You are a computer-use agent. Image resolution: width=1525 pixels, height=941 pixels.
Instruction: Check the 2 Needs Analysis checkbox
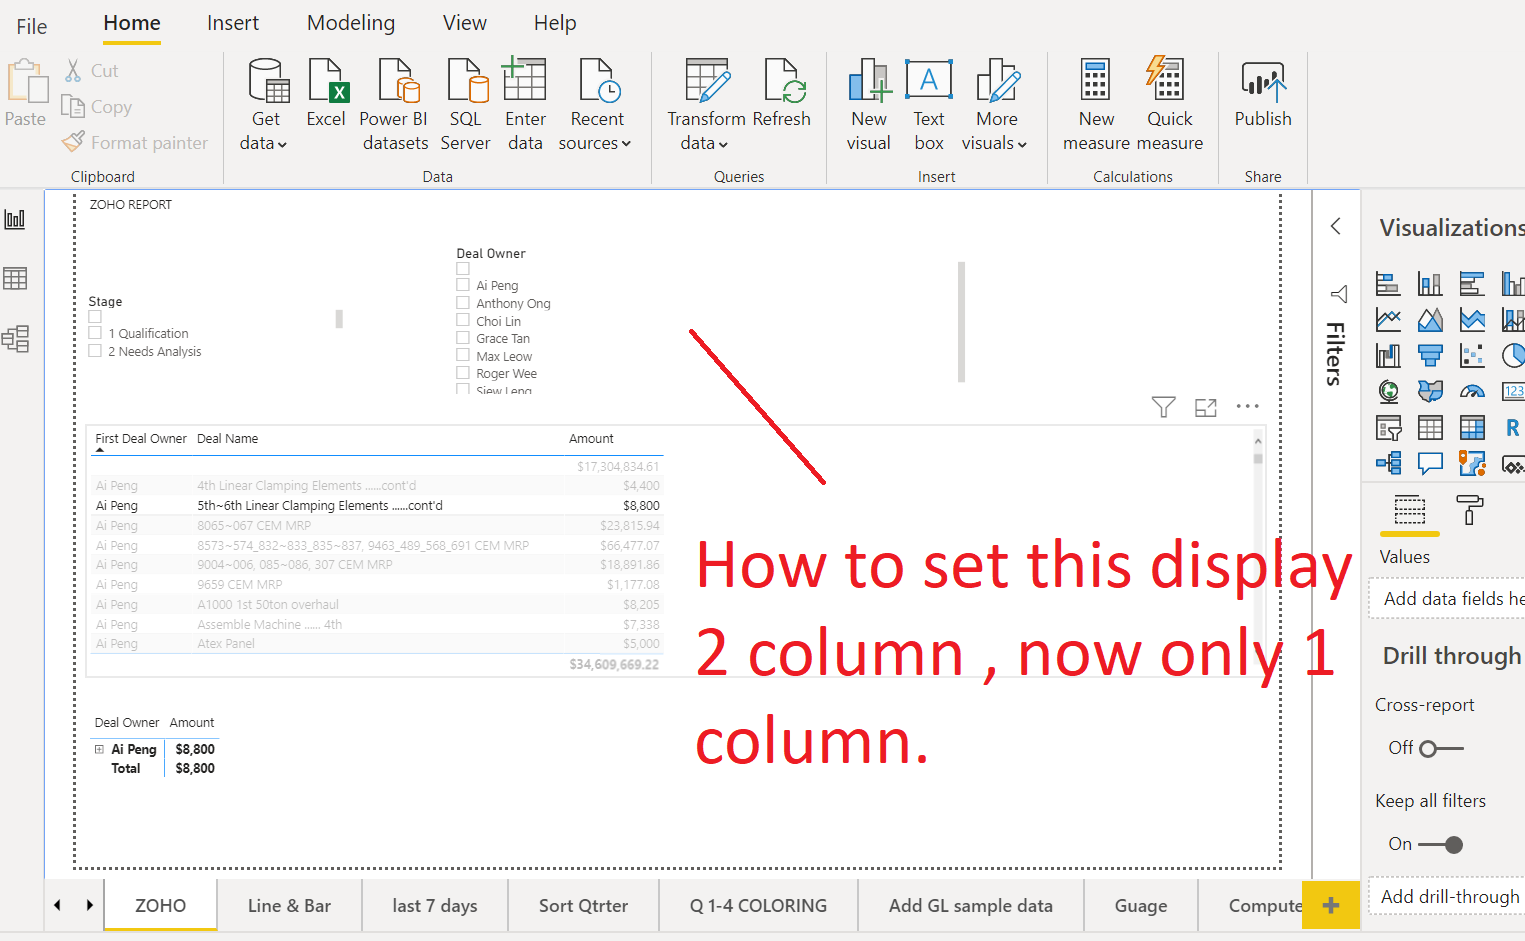(x=95, y=351)
